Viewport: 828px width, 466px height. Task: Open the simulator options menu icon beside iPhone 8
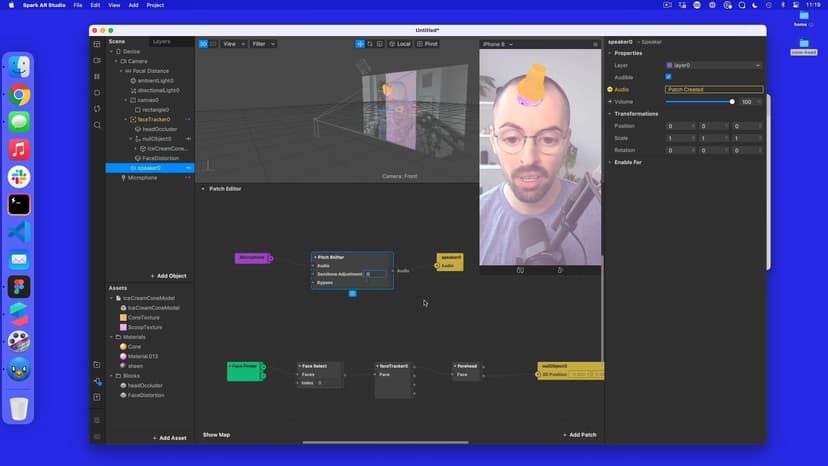click(595, 44)
